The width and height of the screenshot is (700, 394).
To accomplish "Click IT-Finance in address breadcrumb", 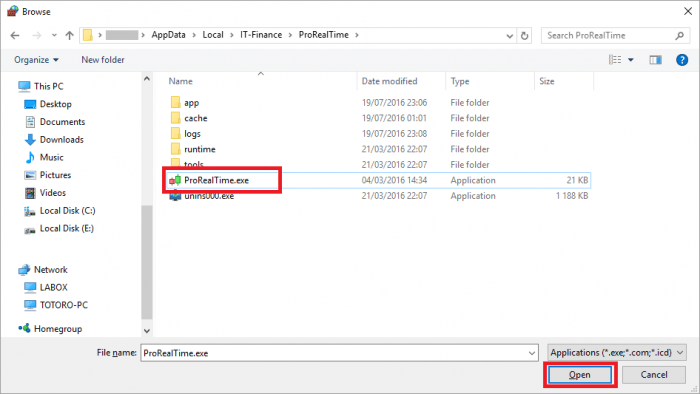I will (x=261, y=35).
